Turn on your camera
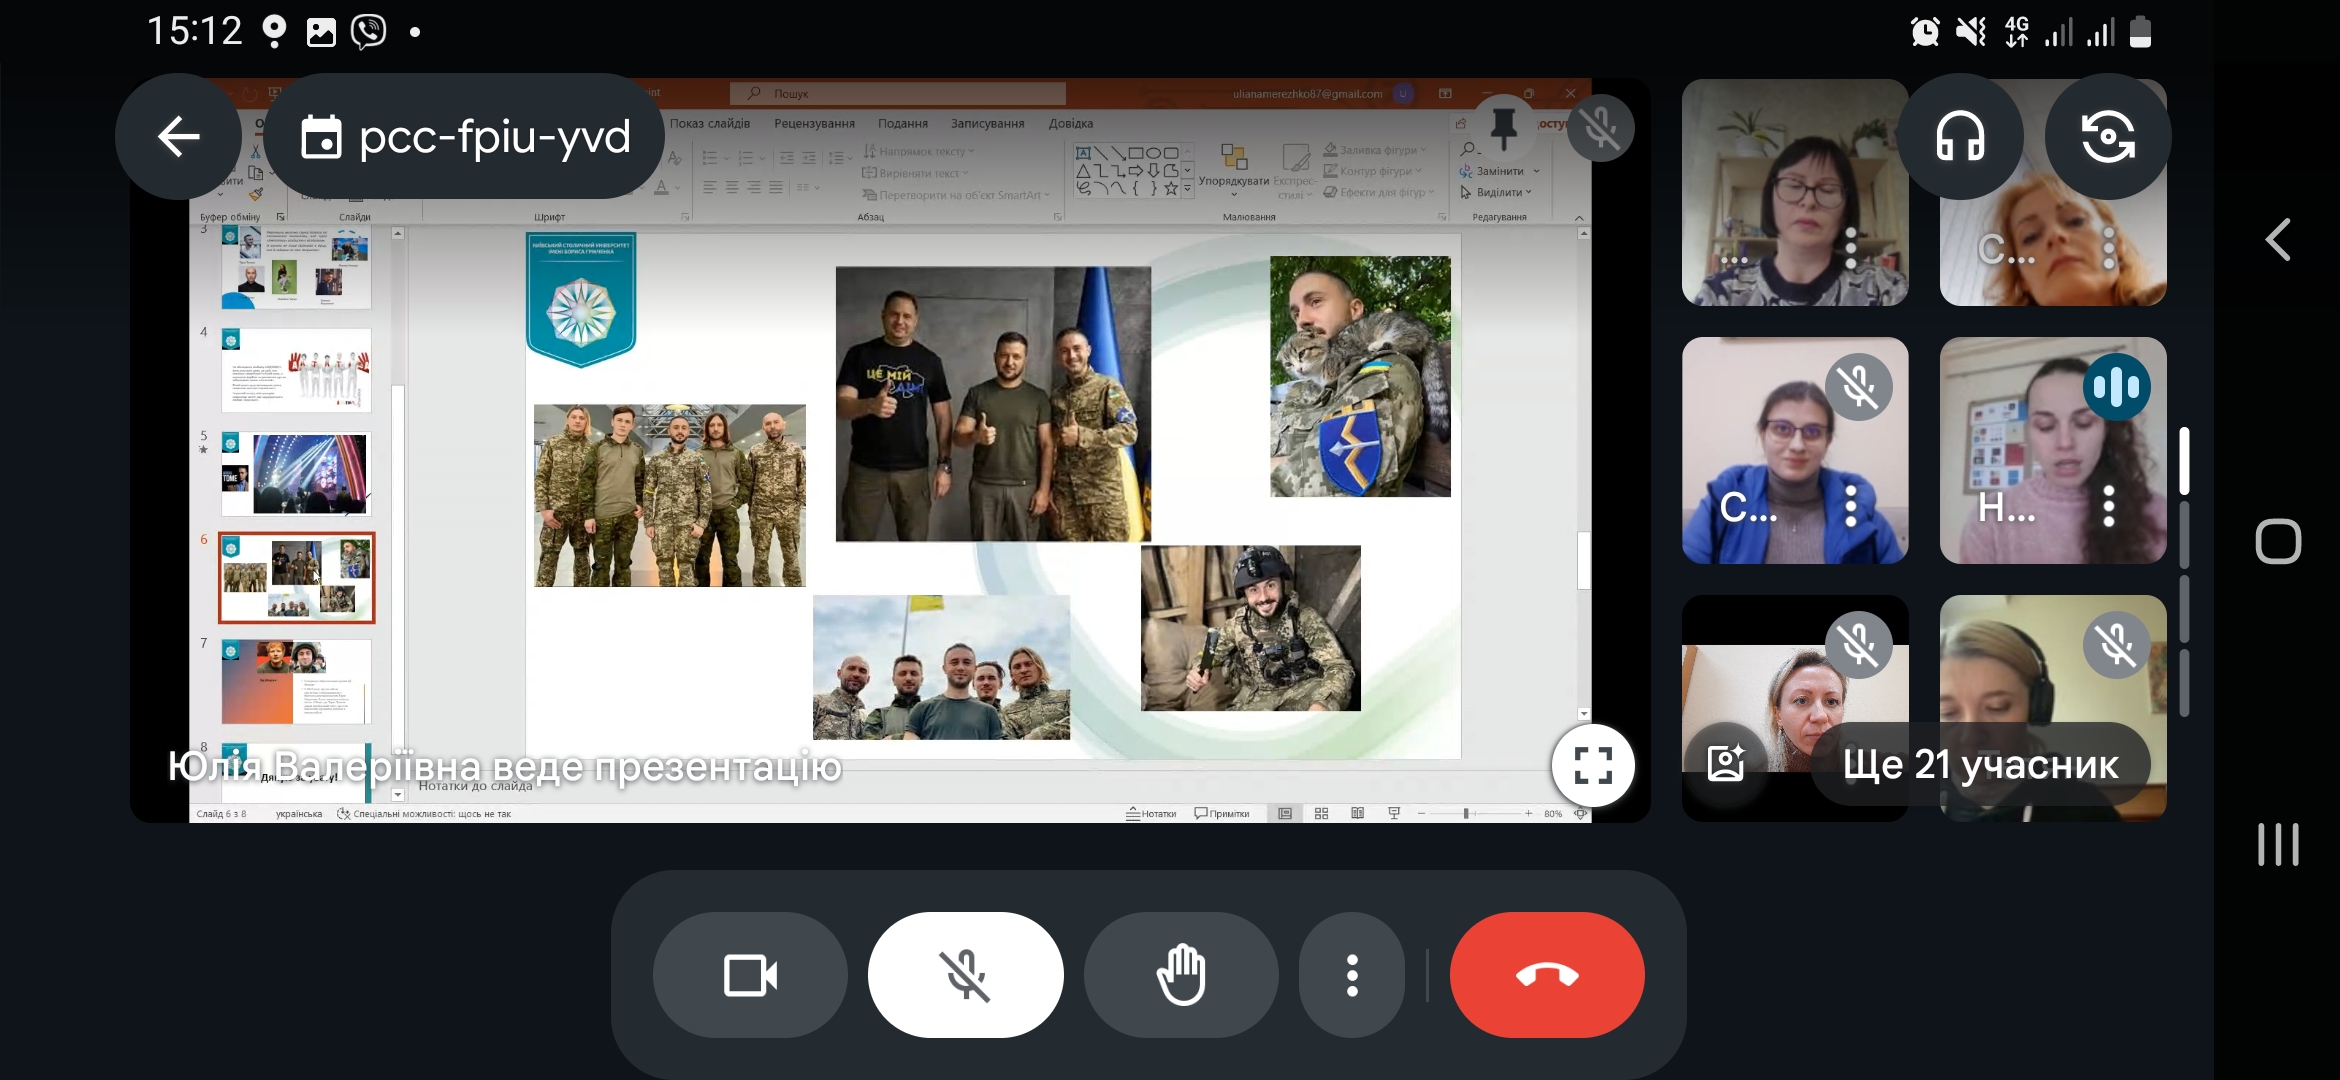 point(750,975)
